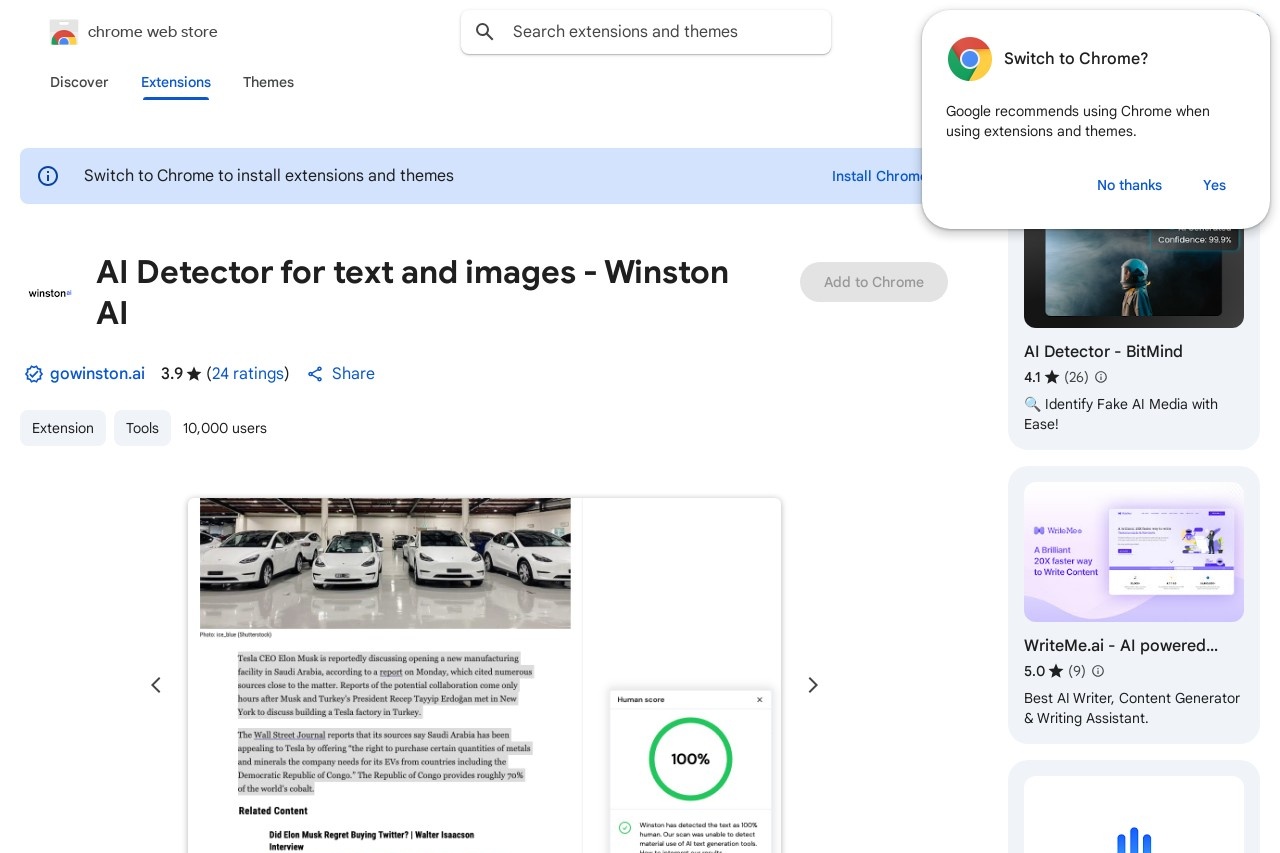Click the 10,000 users text
The width and height of the screenshot is (1280, 853).
225,428
